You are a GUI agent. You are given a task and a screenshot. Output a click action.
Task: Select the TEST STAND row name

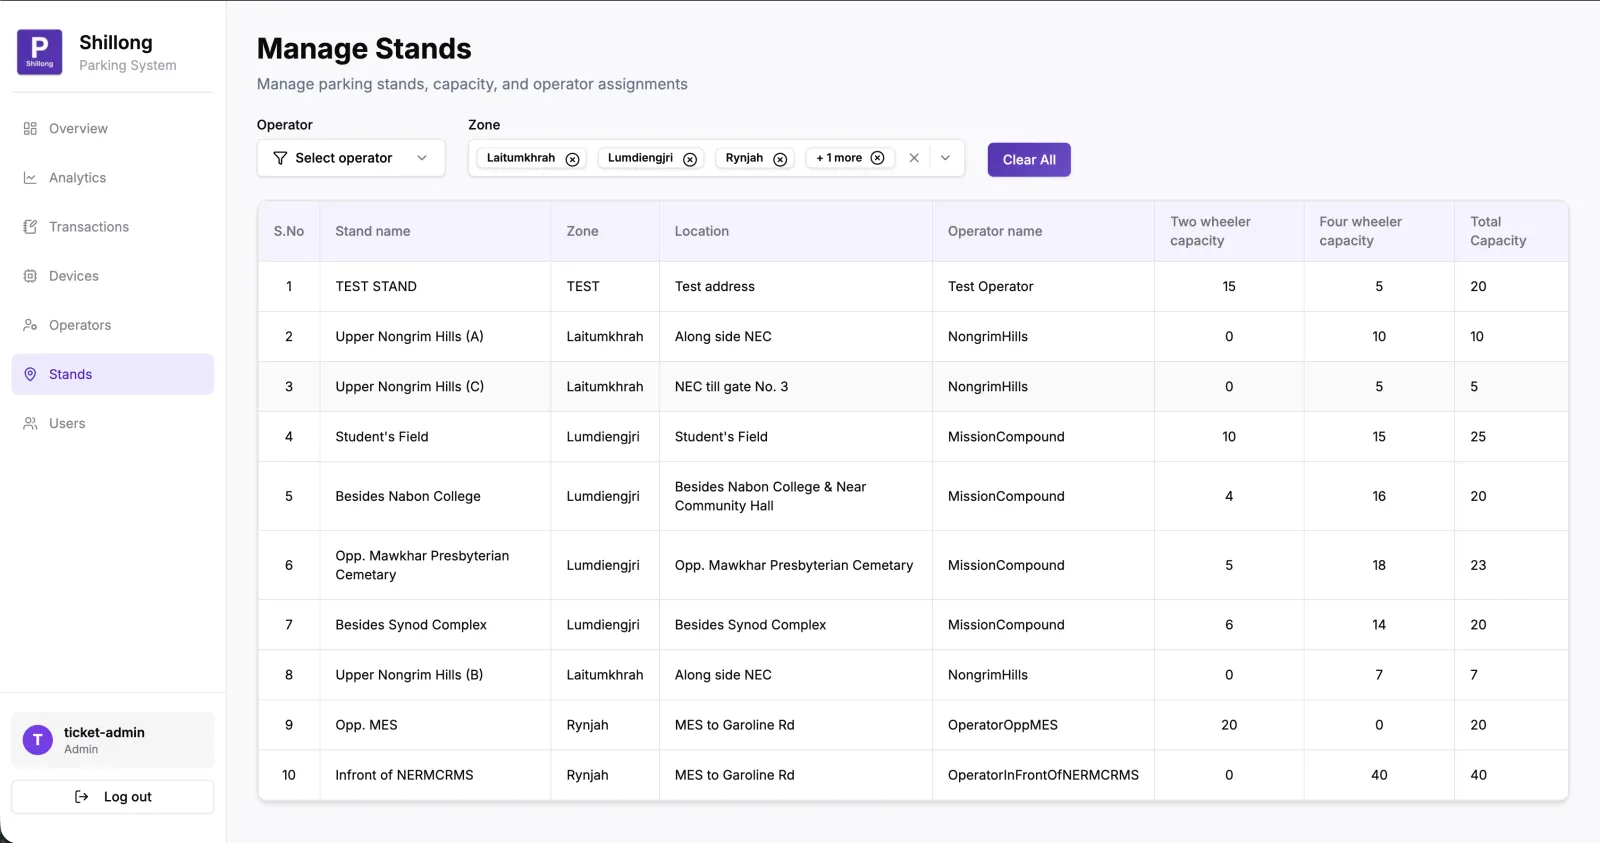click(376, 287)
